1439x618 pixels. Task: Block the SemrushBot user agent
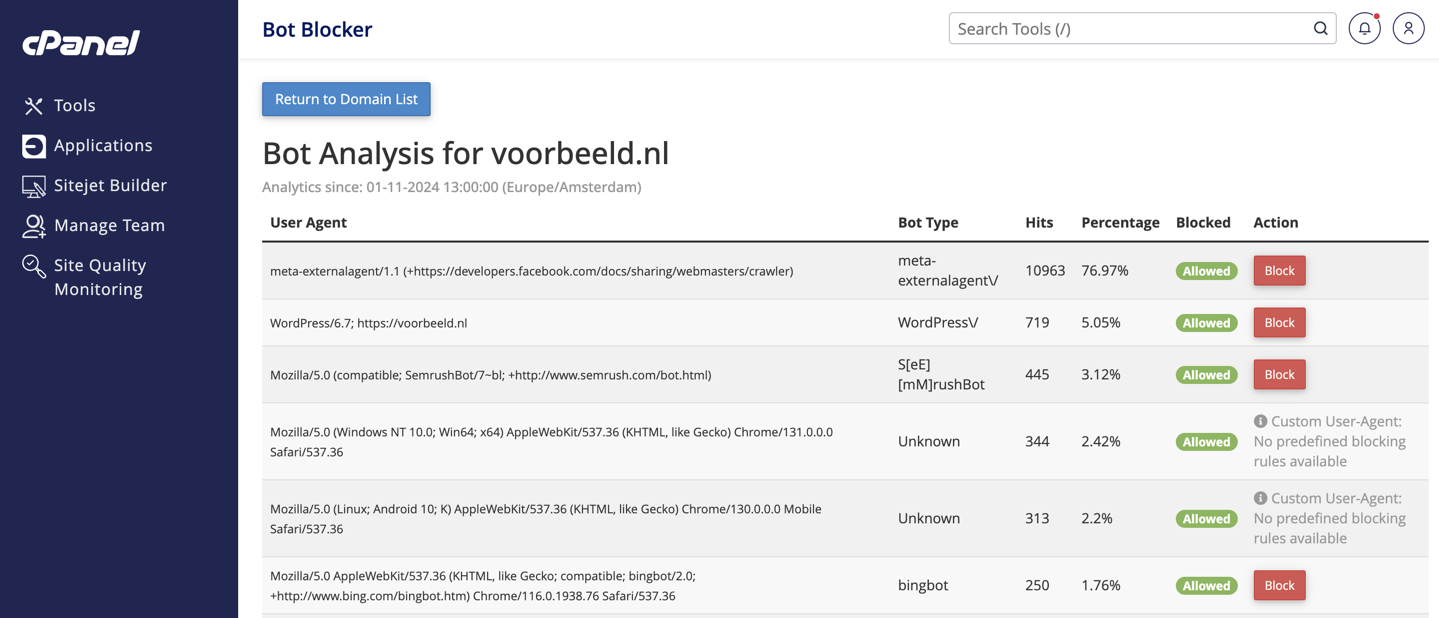click(x=1279, y=375)
